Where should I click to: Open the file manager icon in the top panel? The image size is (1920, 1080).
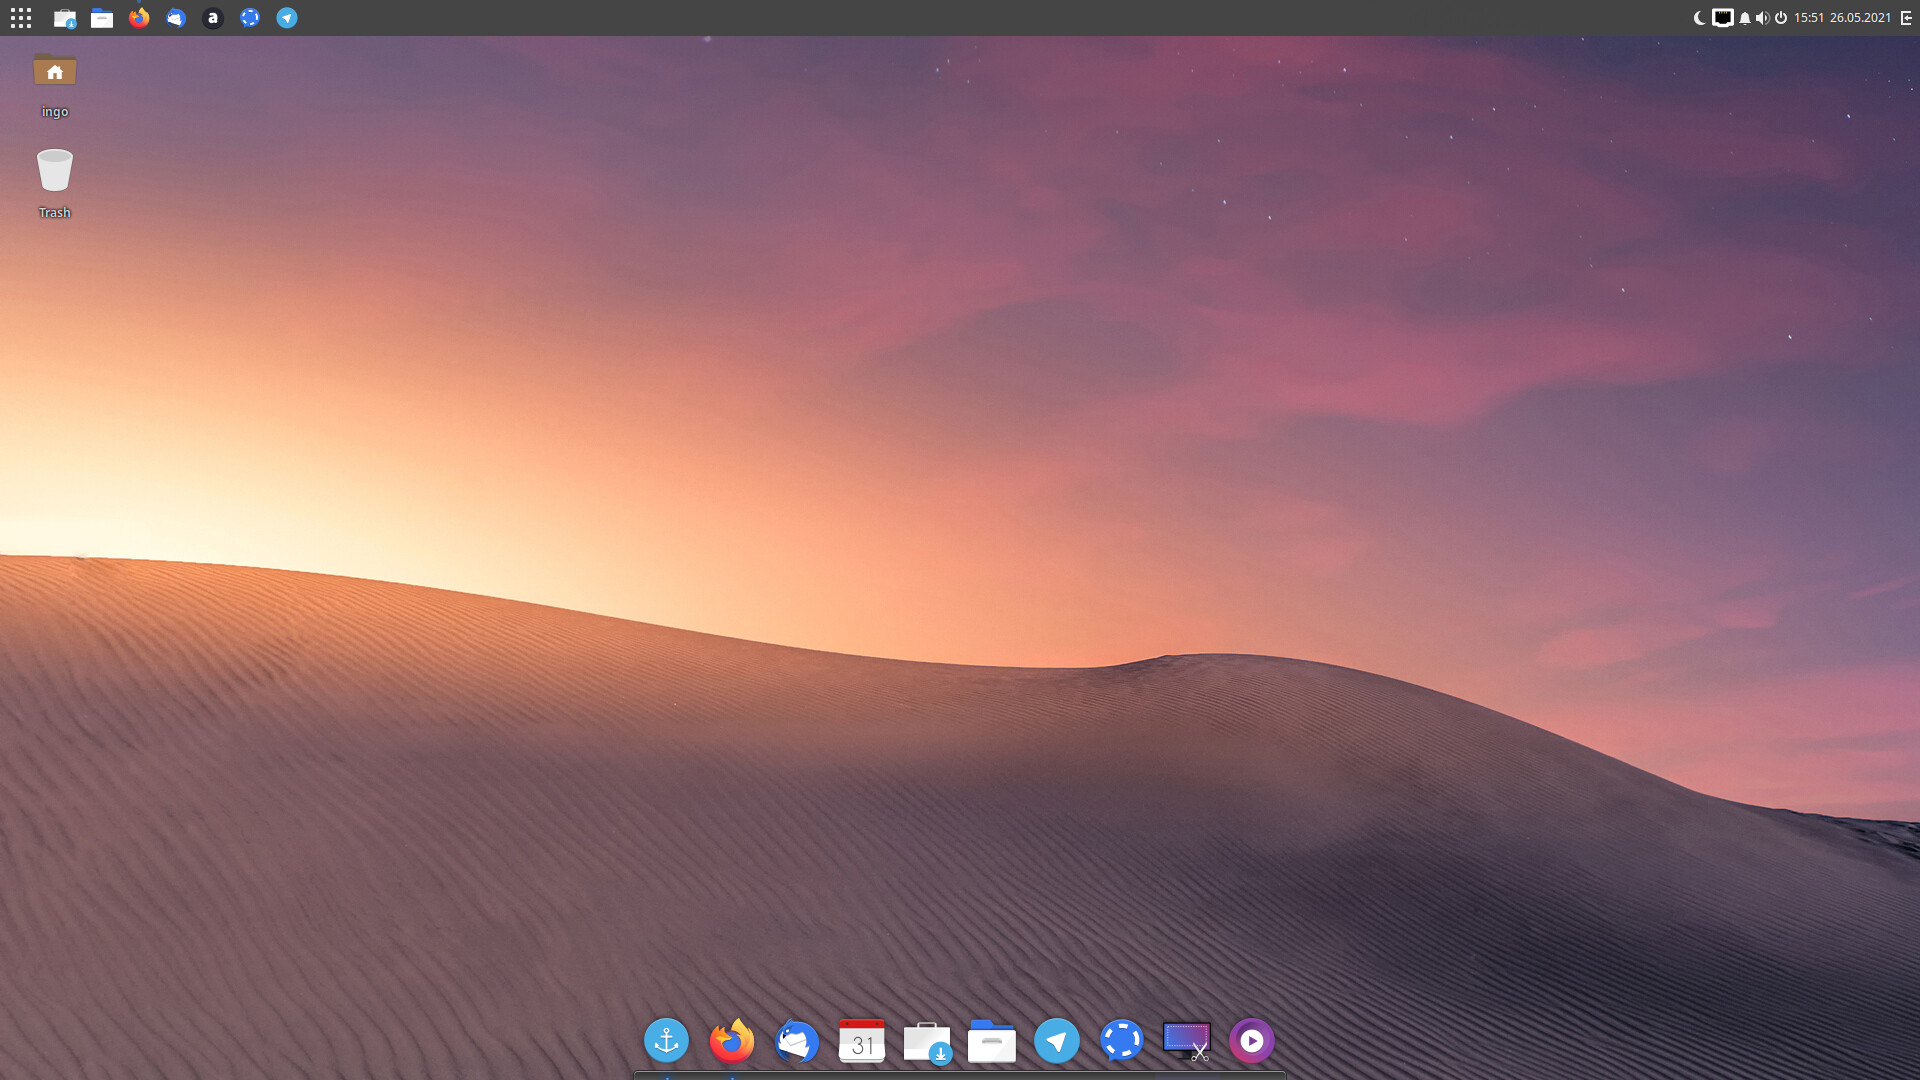pos(102,18)
